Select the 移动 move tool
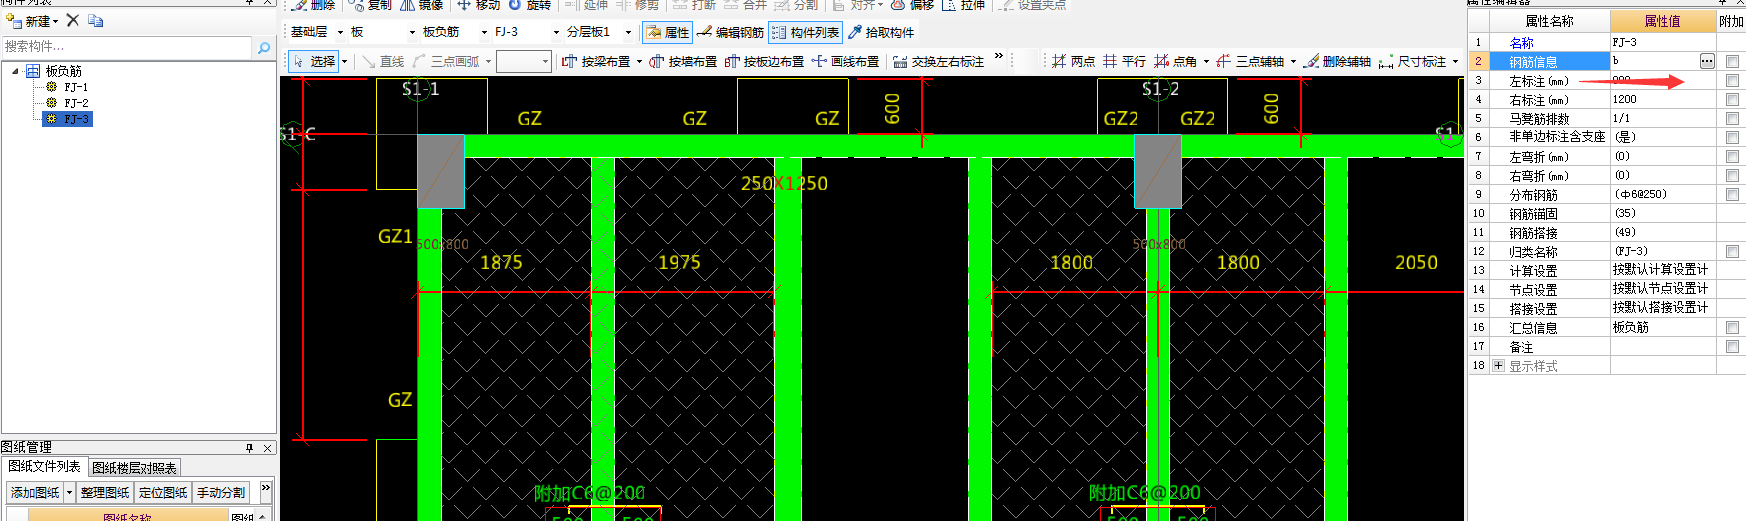This screenshot has width=1746, height=521. pos(478,5)
